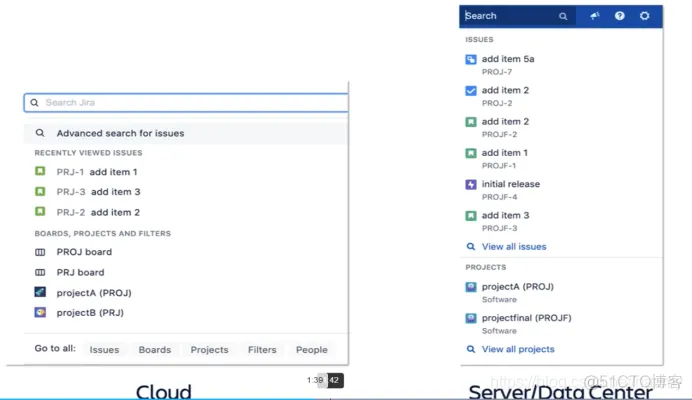Click View all projects link
Screen dimensions: 692x400
click(x=518, y=349)
